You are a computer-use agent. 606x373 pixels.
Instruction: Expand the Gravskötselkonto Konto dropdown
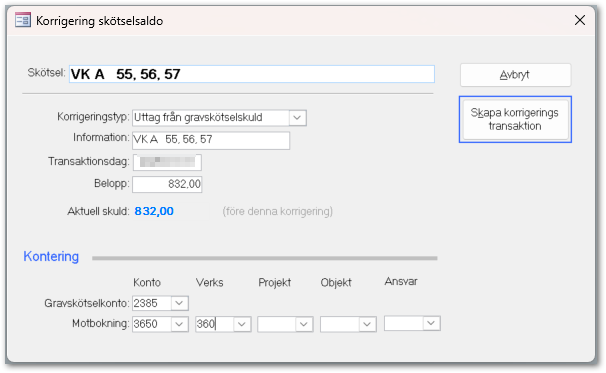pos(179,303)
